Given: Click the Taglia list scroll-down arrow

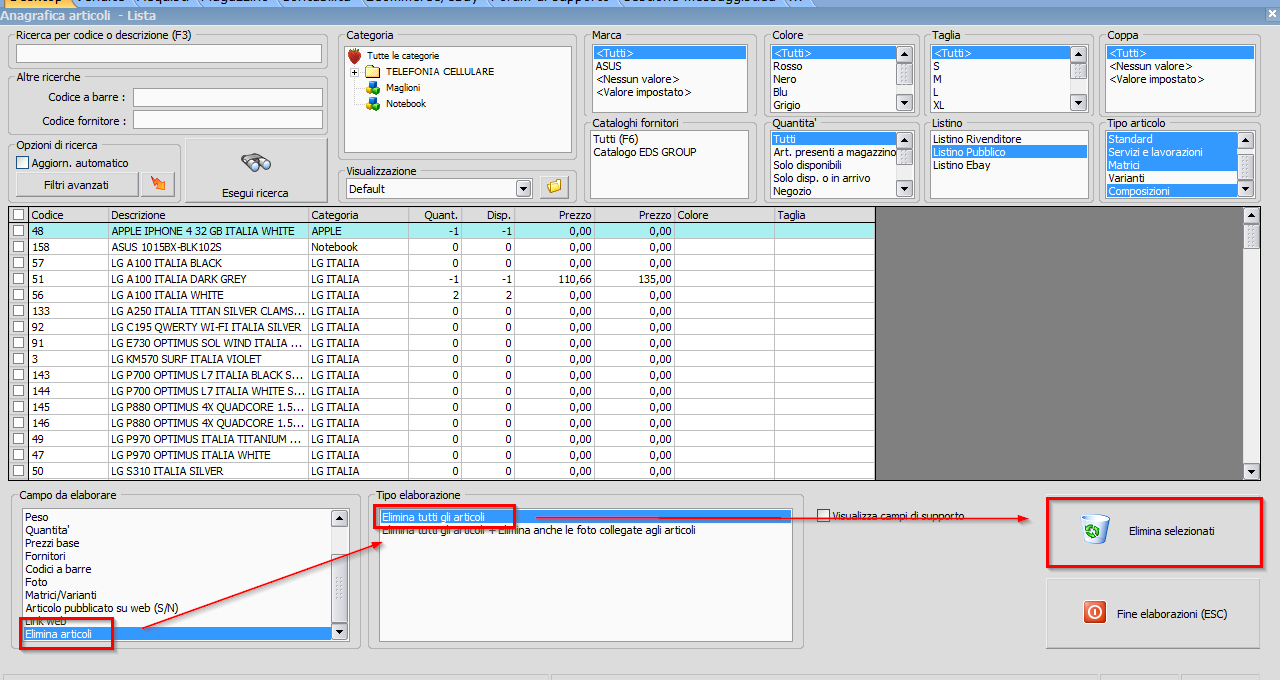Looking at the screenshot, I should tap(1078, 102).
